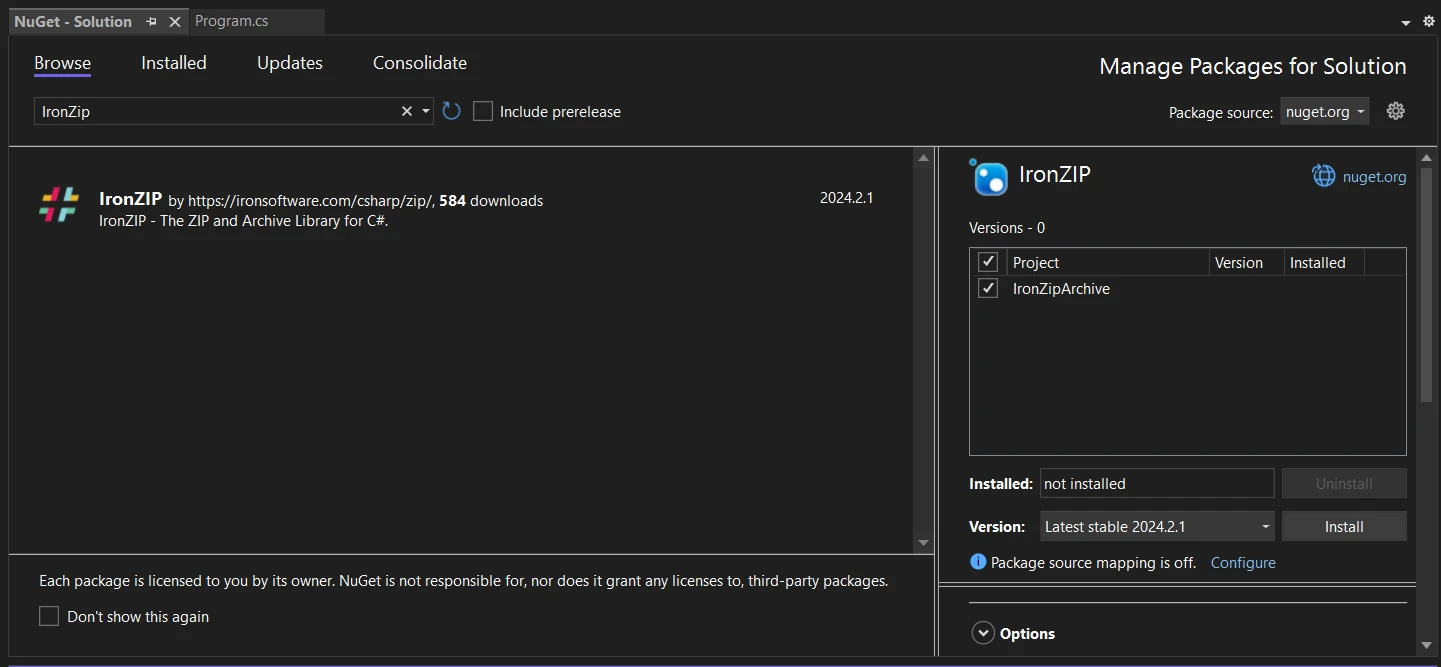The width and height of the screenshot is (1441, 667).
Task: Open the Configure link for source mapping
Action: pyautogui.click(x=1242, y=562)
